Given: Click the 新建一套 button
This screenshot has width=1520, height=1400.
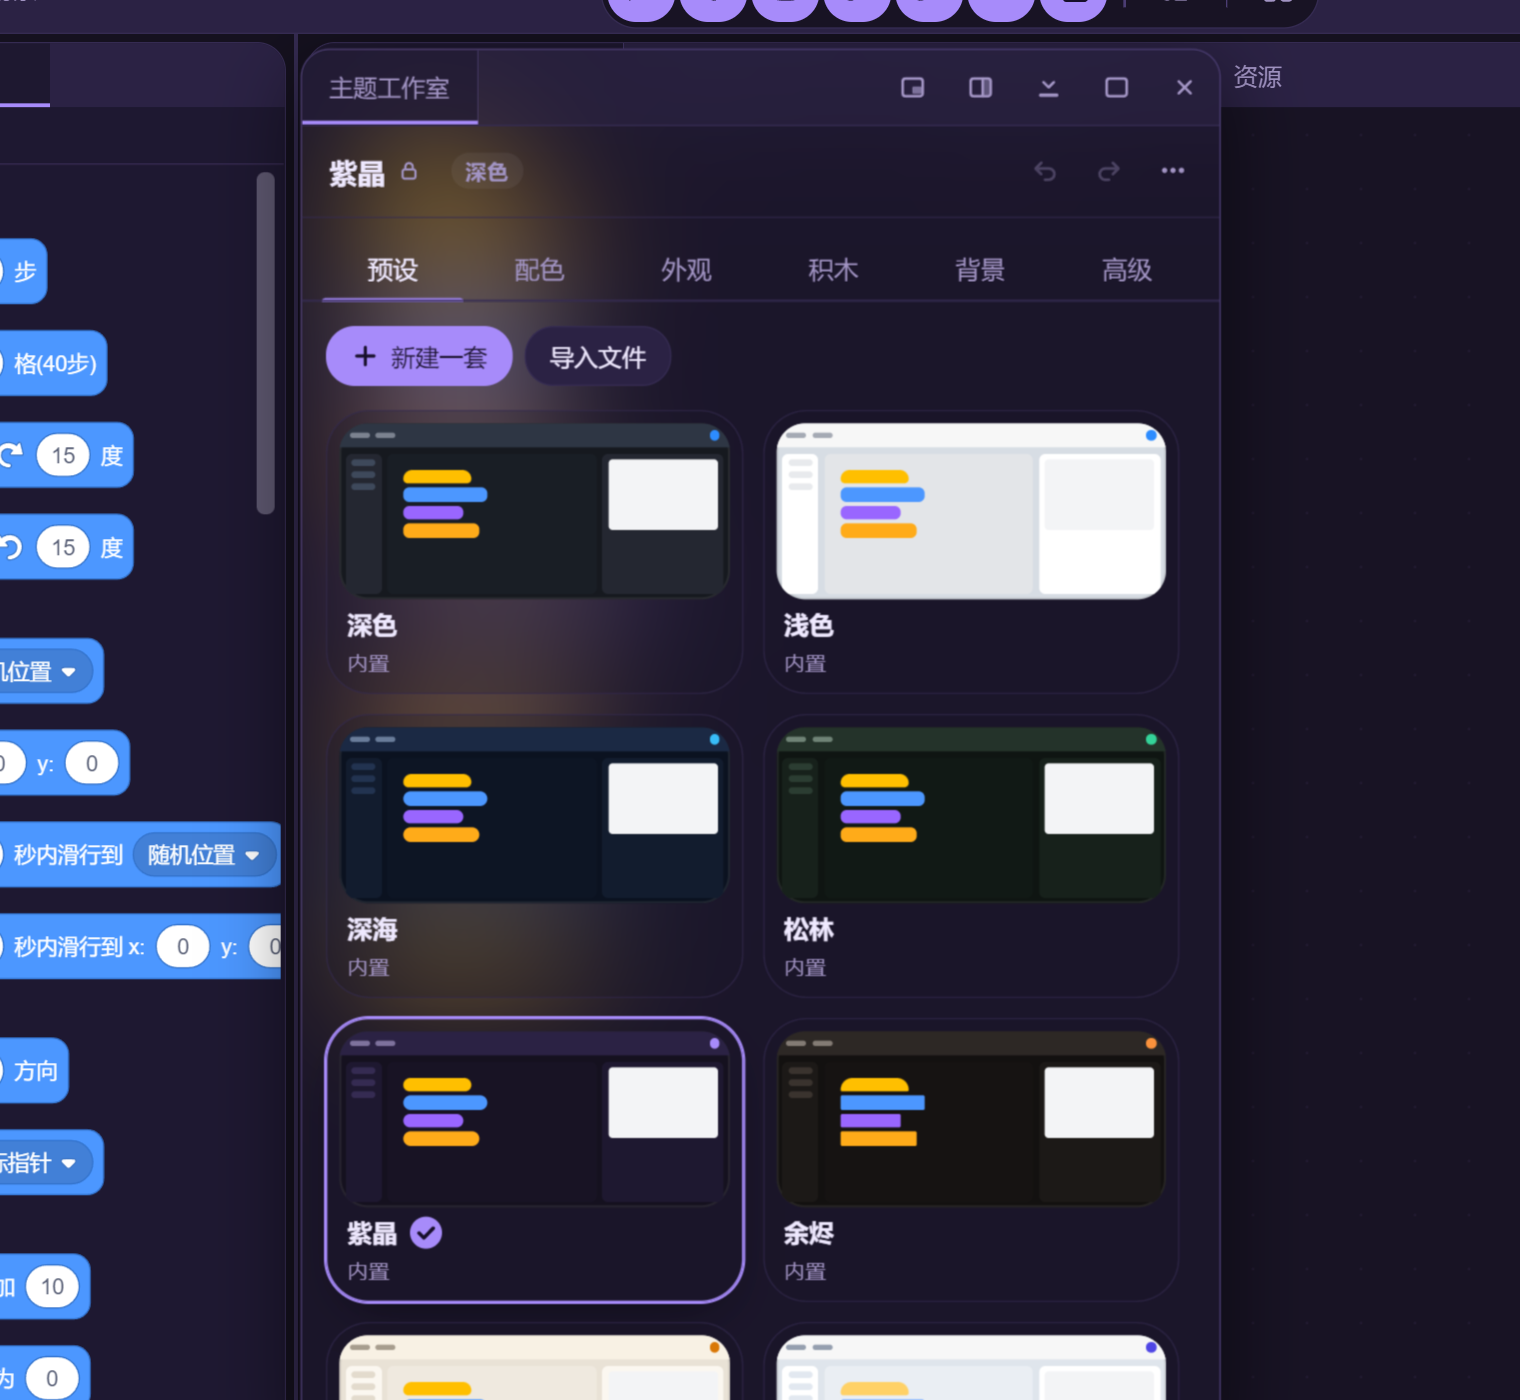Looking at the screenshot, I should click(x=419, y=357).
